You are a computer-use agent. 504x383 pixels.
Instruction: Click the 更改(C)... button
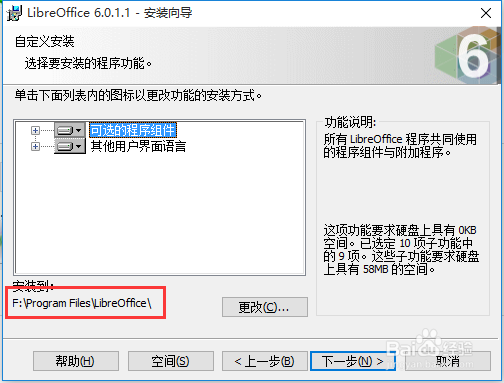tap(265, 307)
